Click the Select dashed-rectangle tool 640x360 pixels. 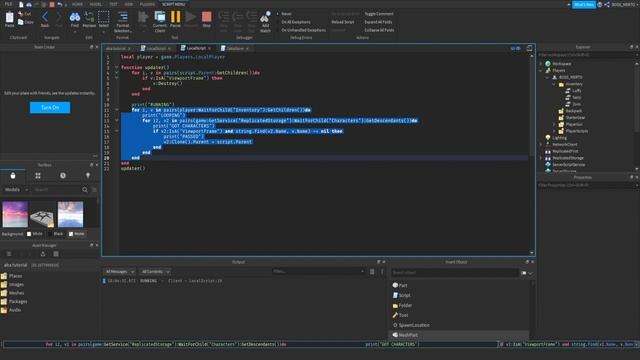[x=104, y=17]
